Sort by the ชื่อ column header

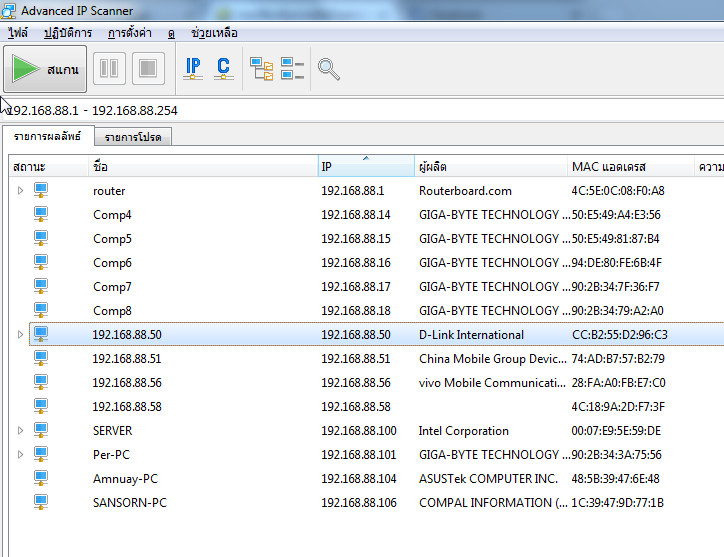point(203,166)
